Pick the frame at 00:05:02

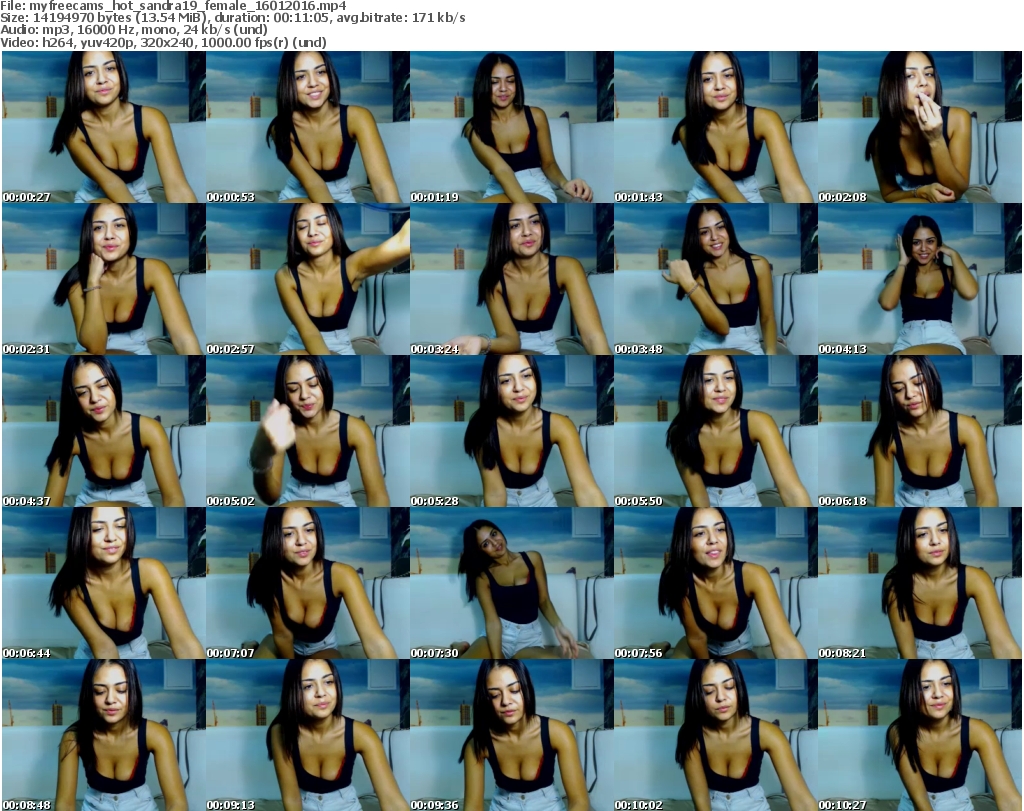click(308, 431)
